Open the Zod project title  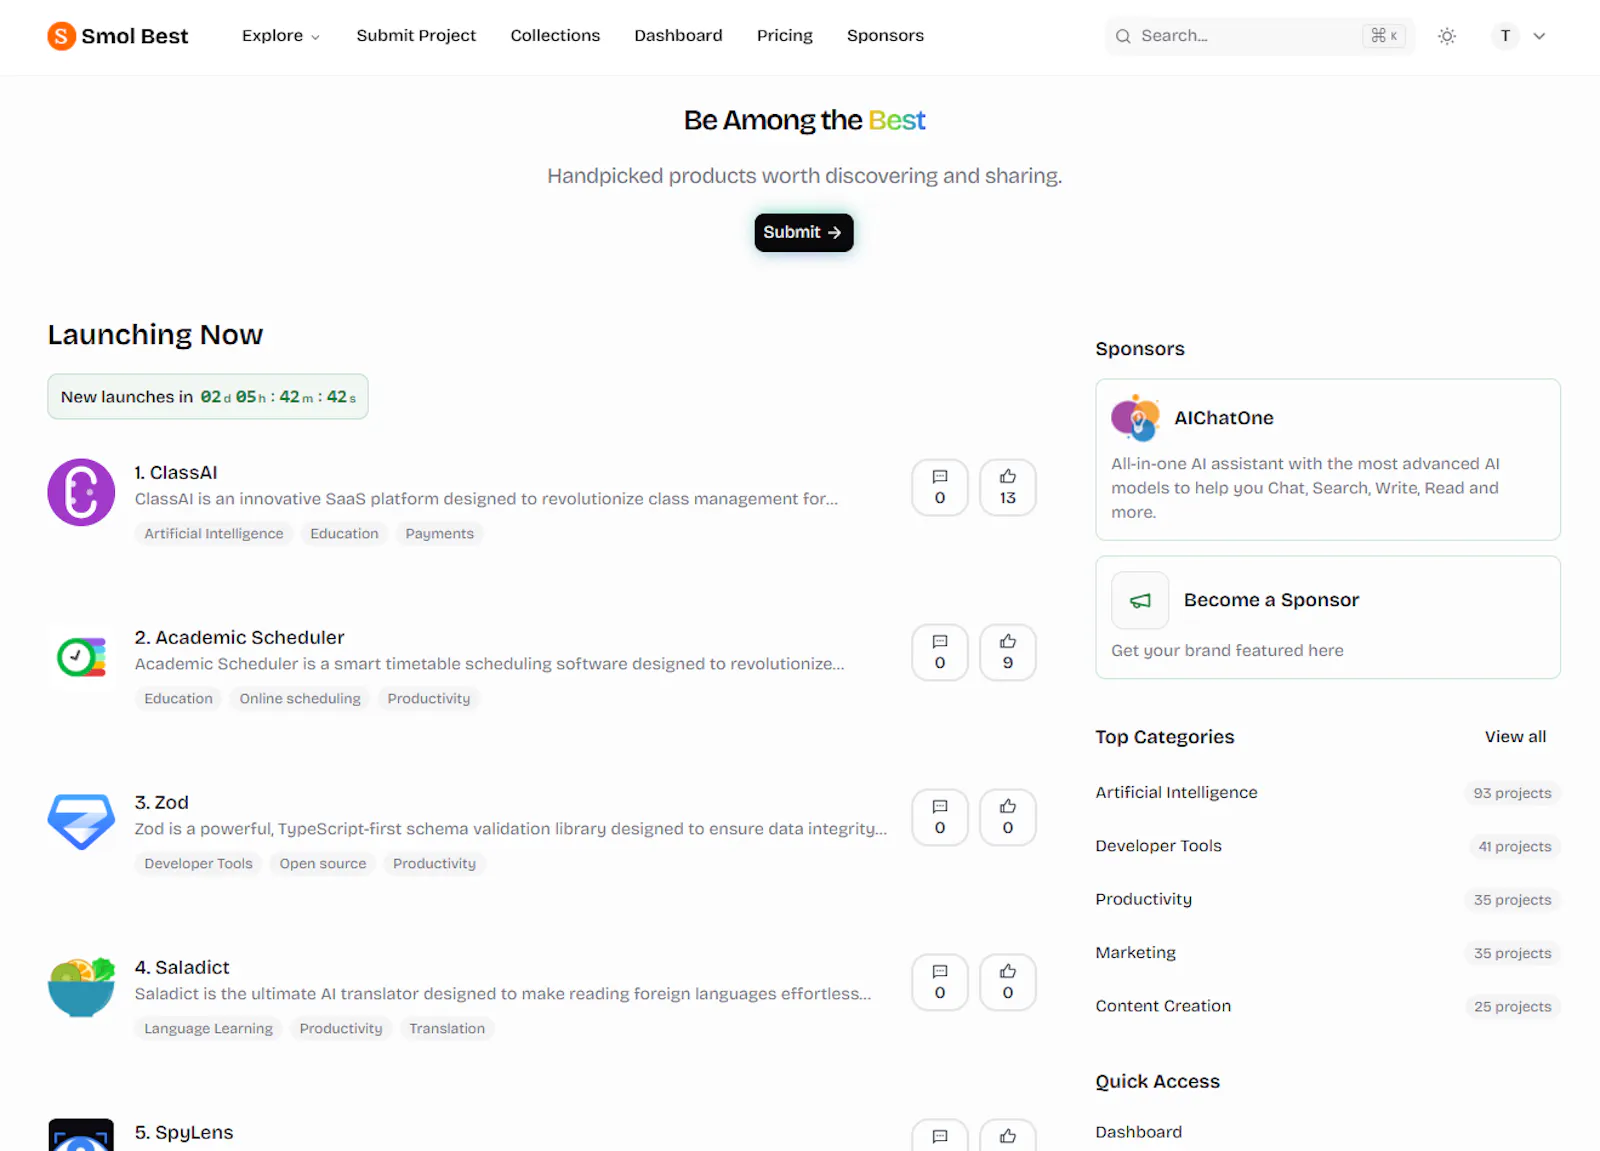point(162,803)
